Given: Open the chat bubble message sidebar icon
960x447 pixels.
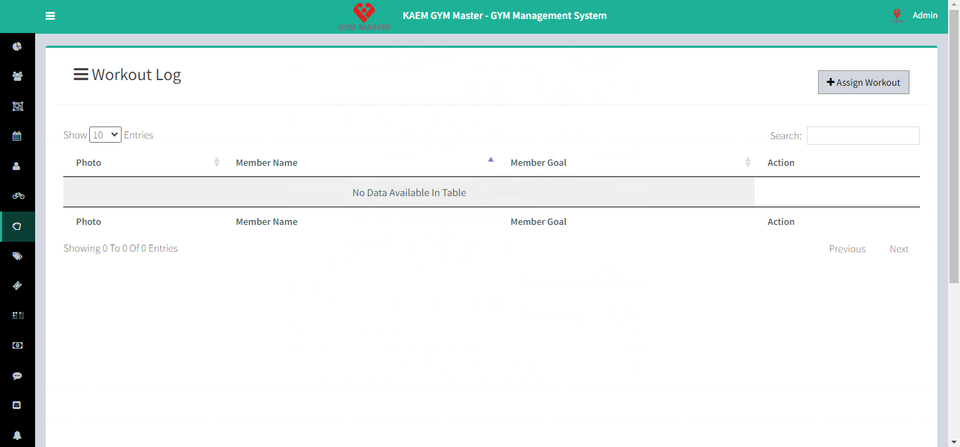Looking at the screenshot, I should [17, 376].
